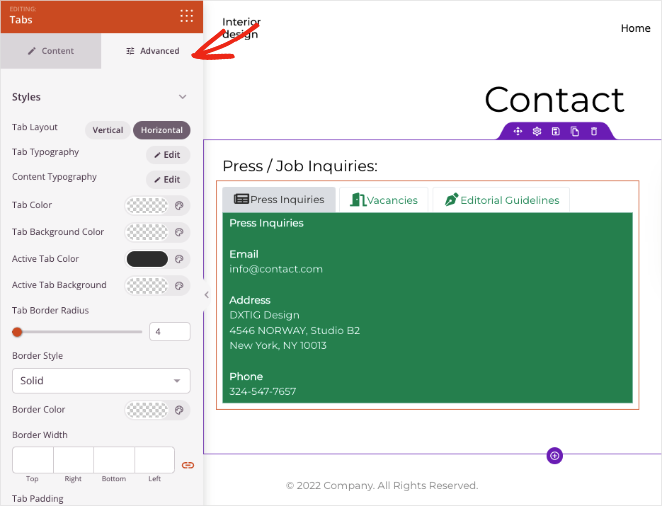The height and width of the screenshot is (506, 662).
Task: Click the phone number 324-547-7657
Action: [x=263, y=392]
